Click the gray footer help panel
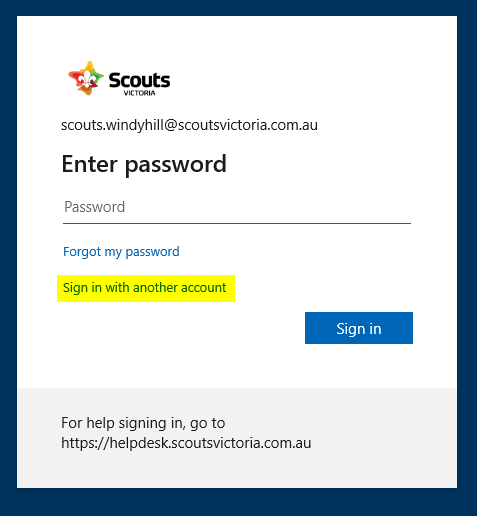 coord(237,438)
